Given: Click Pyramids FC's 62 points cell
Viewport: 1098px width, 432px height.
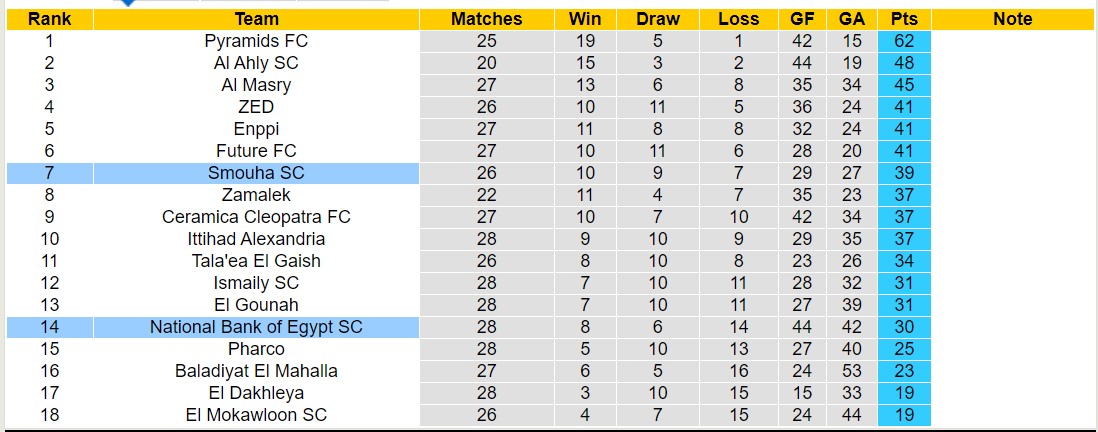Looking at the screenshot, I should coord(904,41).
